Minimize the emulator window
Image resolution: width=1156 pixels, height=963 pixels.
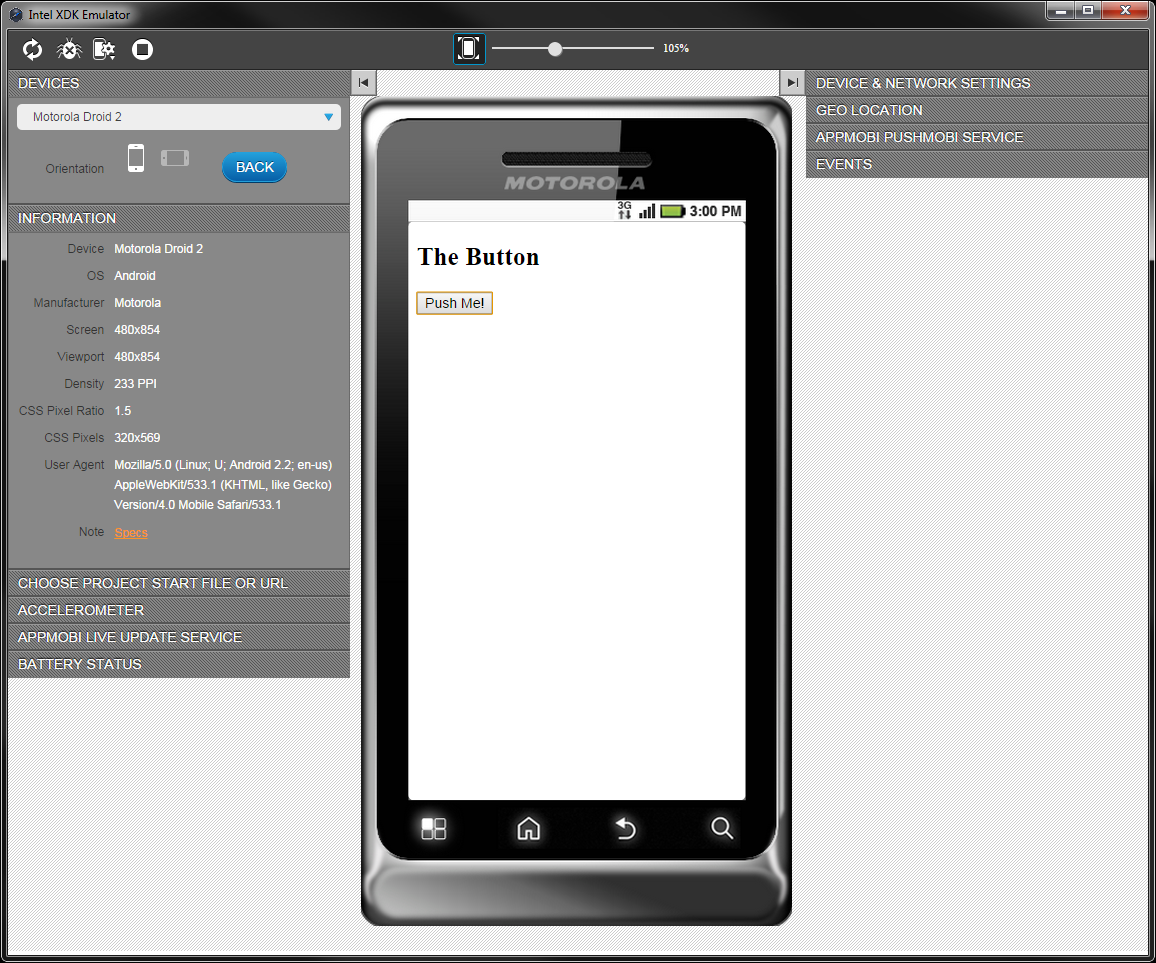click(x=1061, y=10)
